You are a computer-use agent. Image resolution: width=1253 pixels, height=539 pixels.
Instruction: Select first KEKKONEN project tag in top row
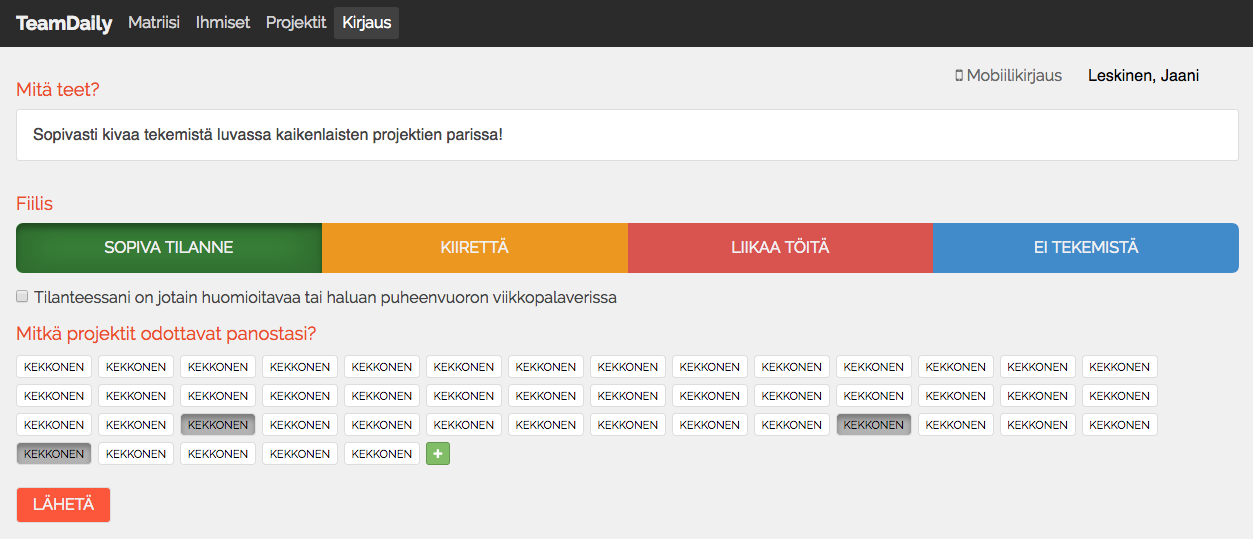(54, 367)
